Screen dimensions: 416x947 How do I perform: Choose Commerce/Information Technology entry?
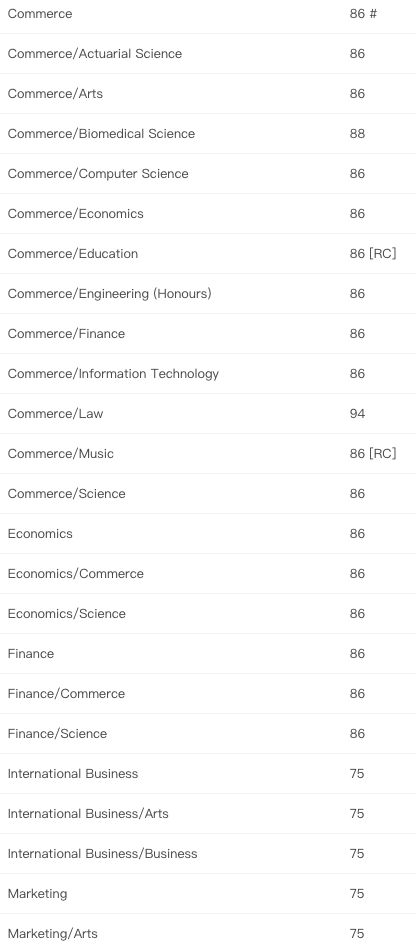click(x=208, y=374)
